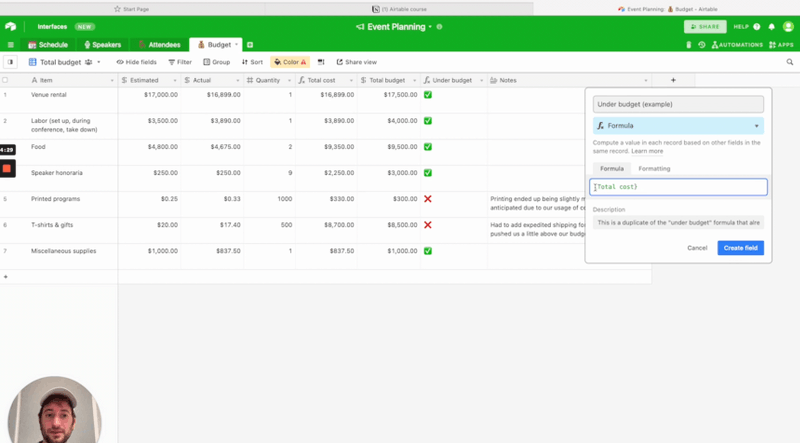Click into the formula input field
This screenshot has width=800, height=443.
[x=678, y=187]
